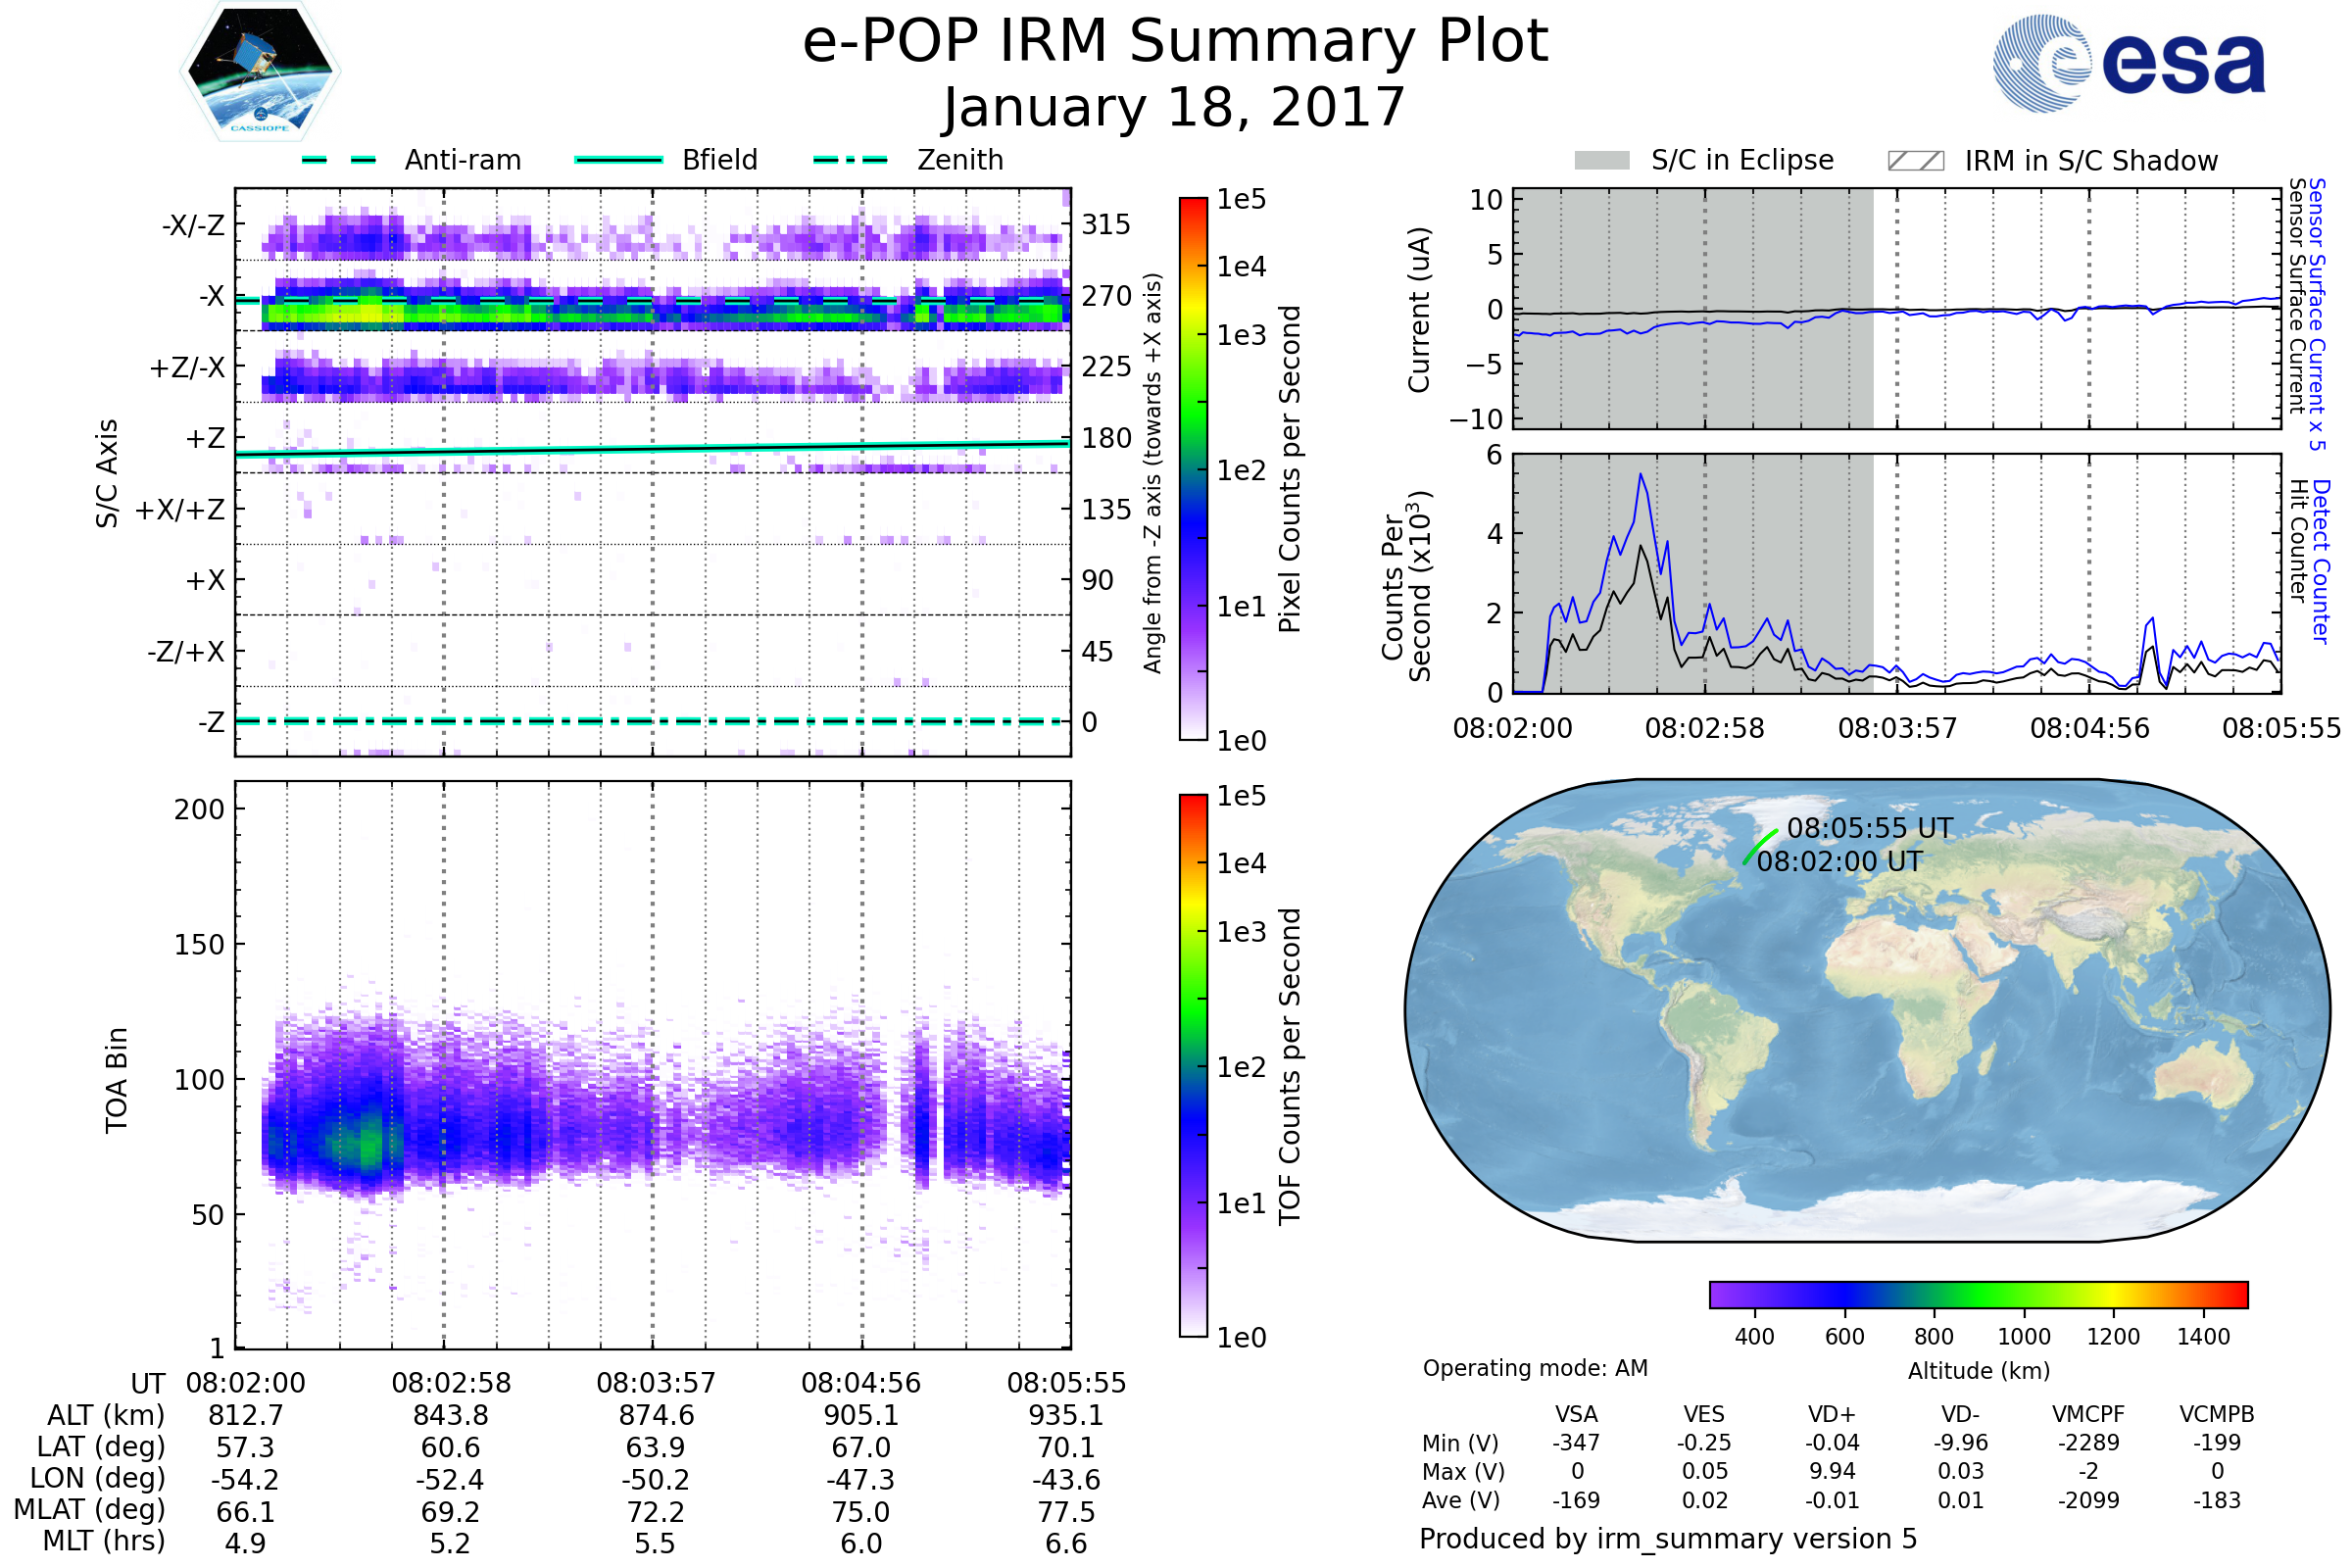Click the VMCPF column header in voltage table
The width and height of the screenshot is (2352, 1568).
click(x=2088, y=1414)
